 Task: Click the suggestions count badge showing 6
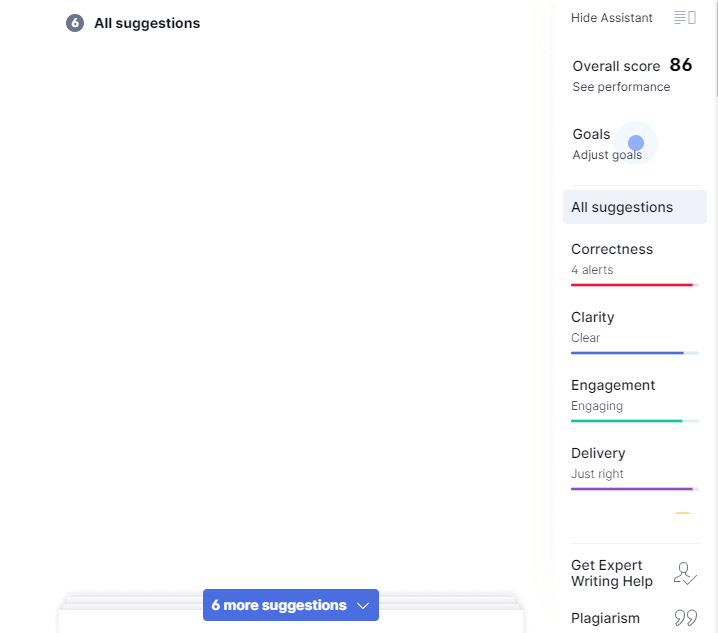coord(75,23)
